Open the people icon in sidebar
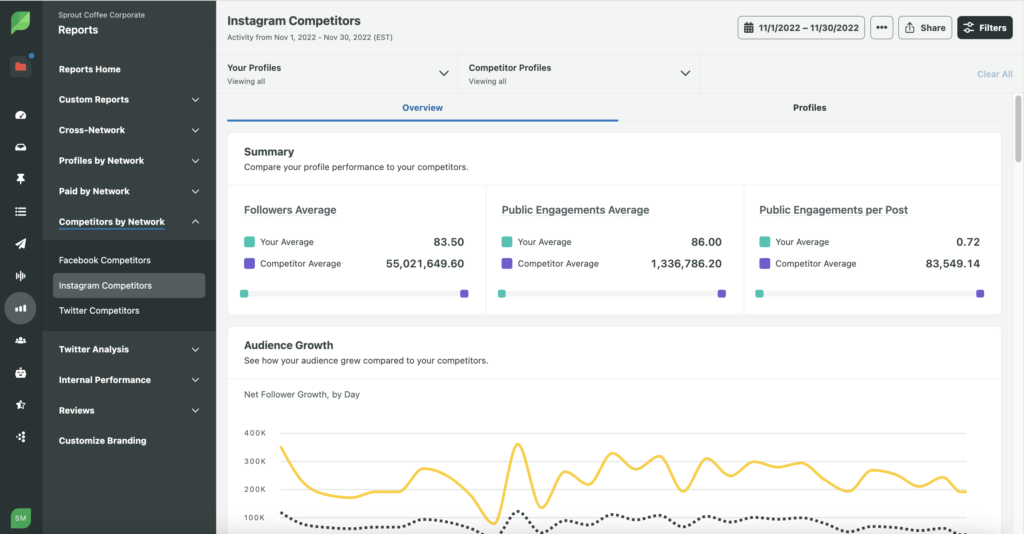The width and height of the screenshot is (1024, 534). [20, 340]
